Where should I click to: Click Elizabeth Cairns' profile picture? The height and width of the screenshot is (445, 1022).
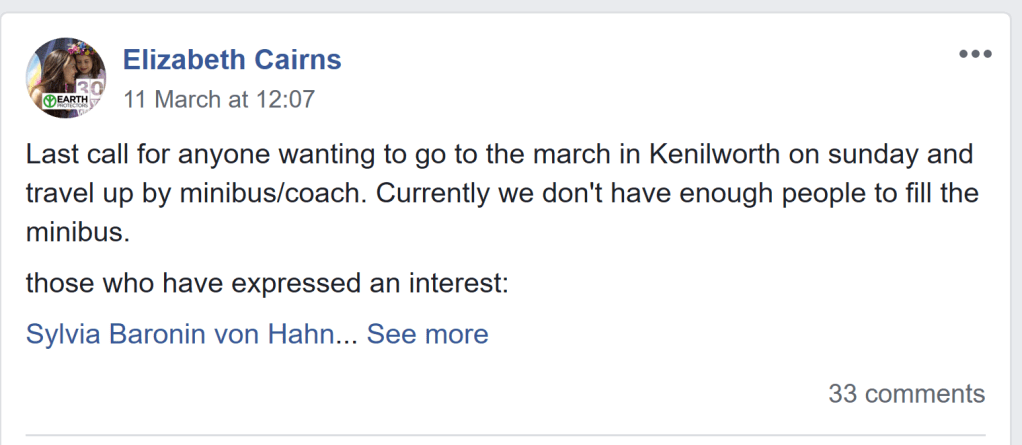click(x=66, y=78)
